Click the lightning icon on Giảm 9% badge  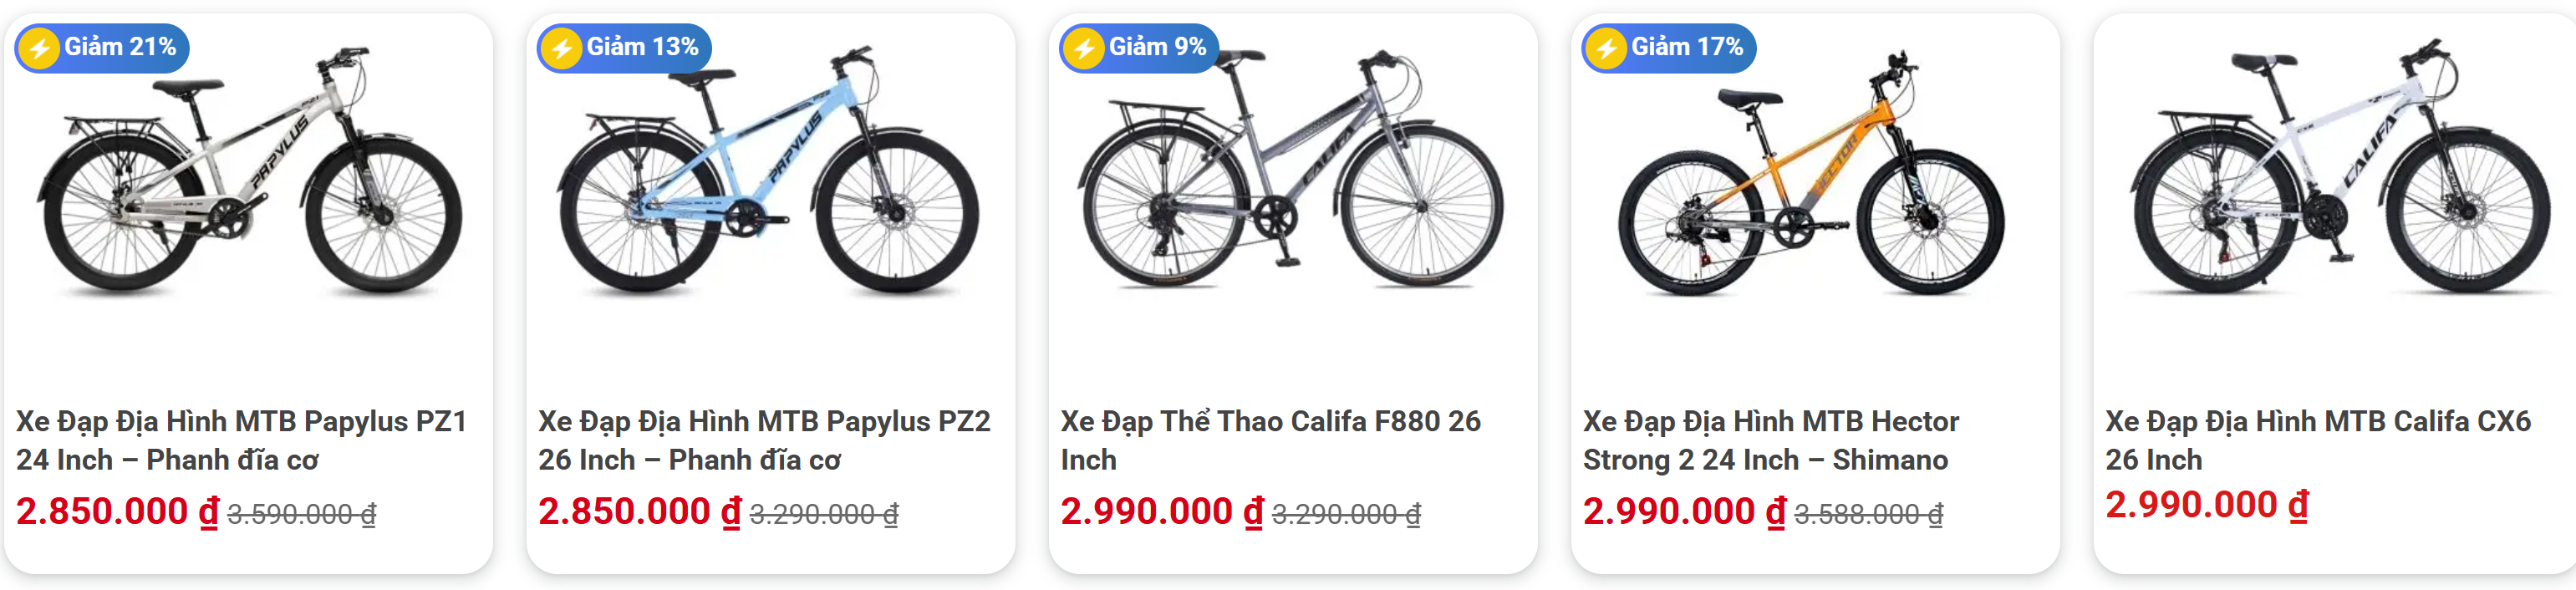coord(1084,48)
